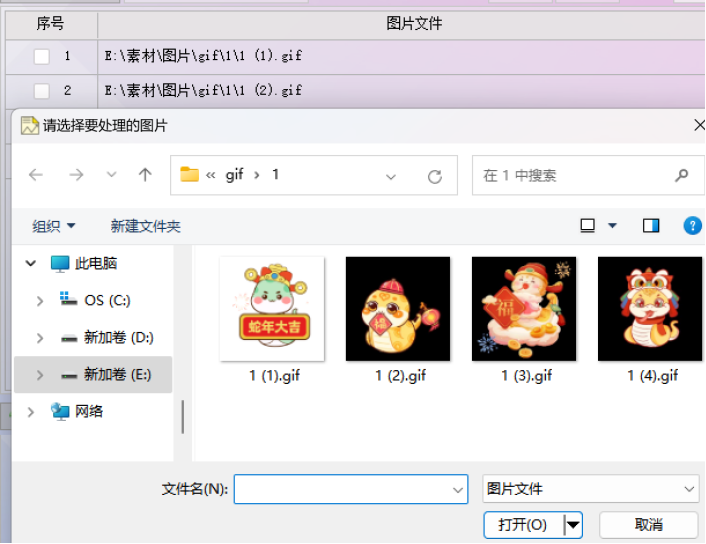
Task: Click 新建文件夹 in the toolbar
Action: point(145,227)
